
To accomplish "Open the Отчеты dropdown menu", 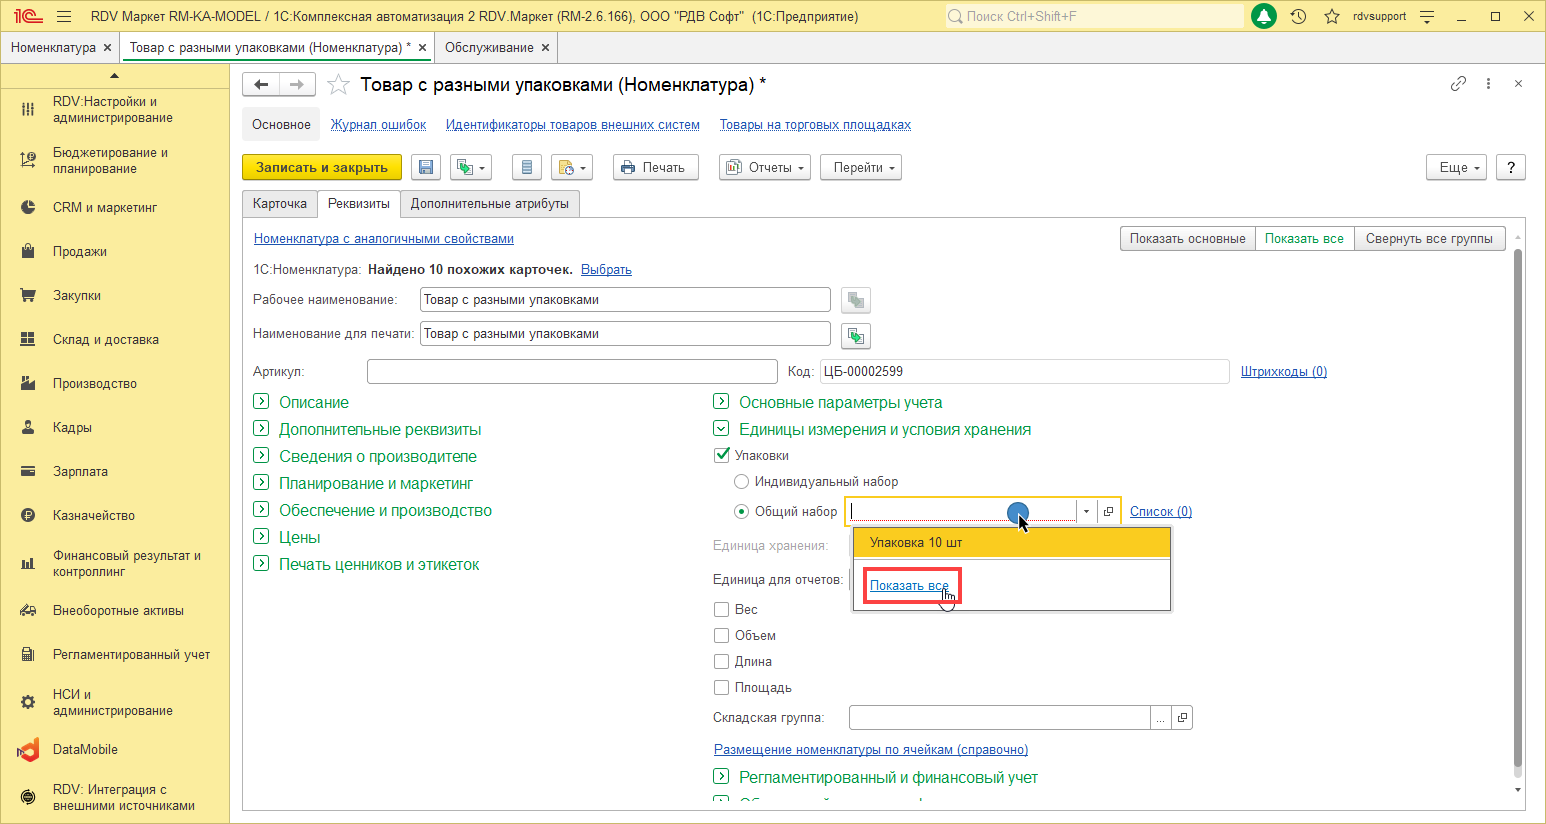I will pyautogui.click(x=765, y=168).
